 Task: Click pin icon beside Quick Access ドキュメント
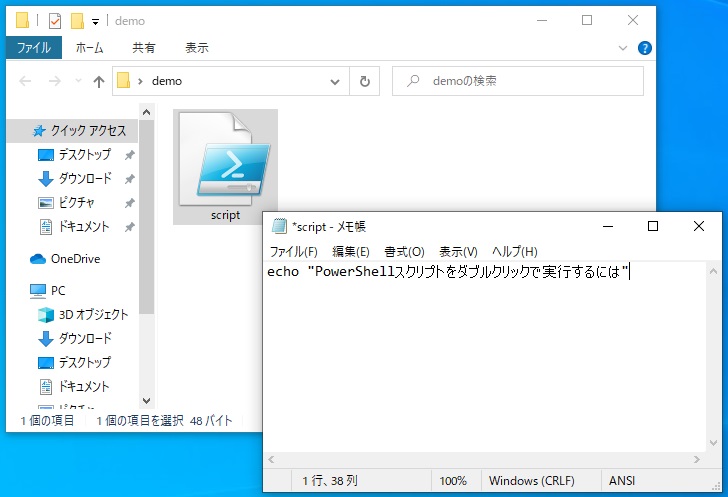[130, 227]
